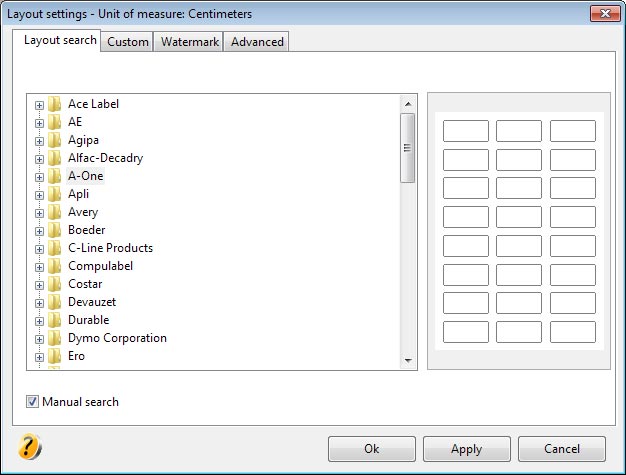
Task: Click the Avery folder icon
Action: [x=55, y=212]
